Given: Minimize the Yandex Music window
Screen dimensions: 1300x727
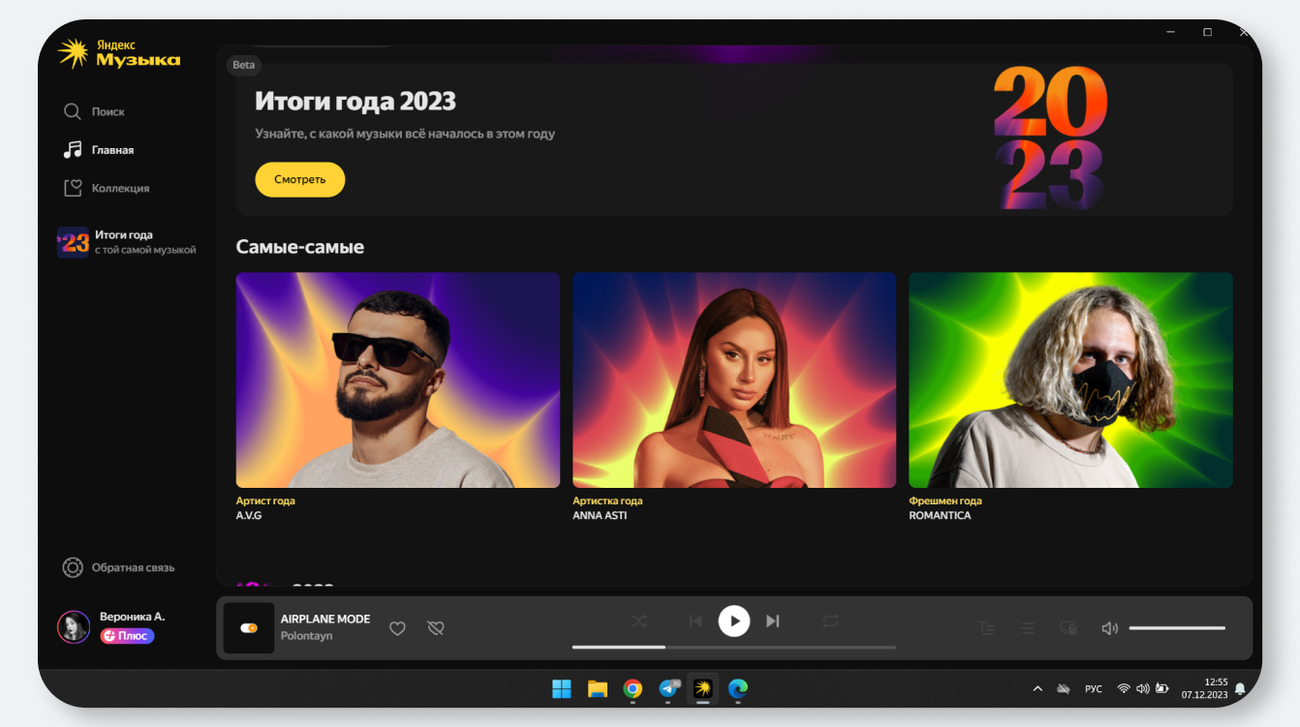Looking at the screenshot, I should (x=1170, y=32).
